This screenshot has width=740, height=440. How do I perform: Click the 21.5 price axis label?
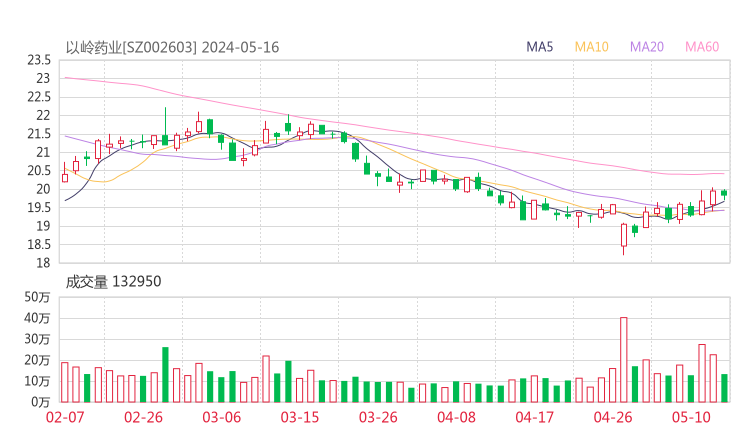point(39,134)
